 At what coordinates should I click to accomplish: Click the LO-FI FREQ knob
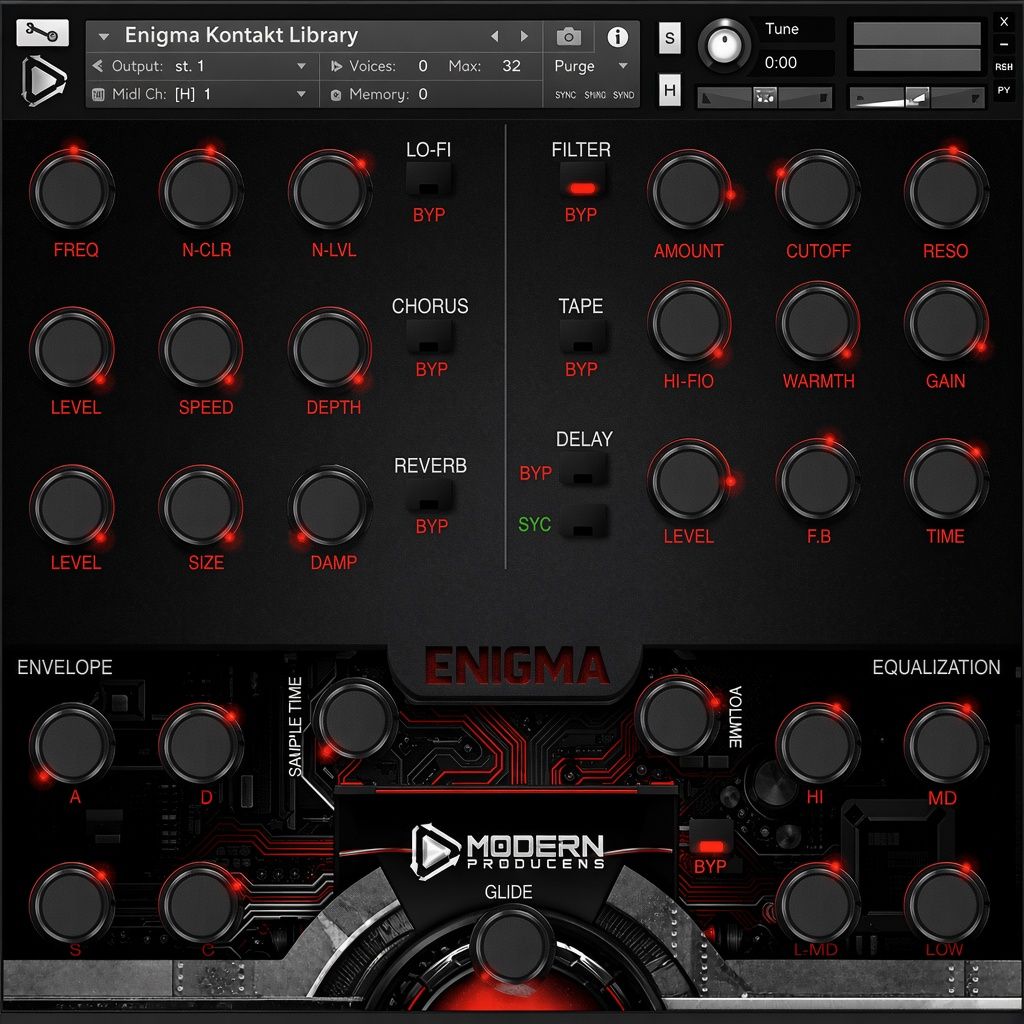click(72, 191)
